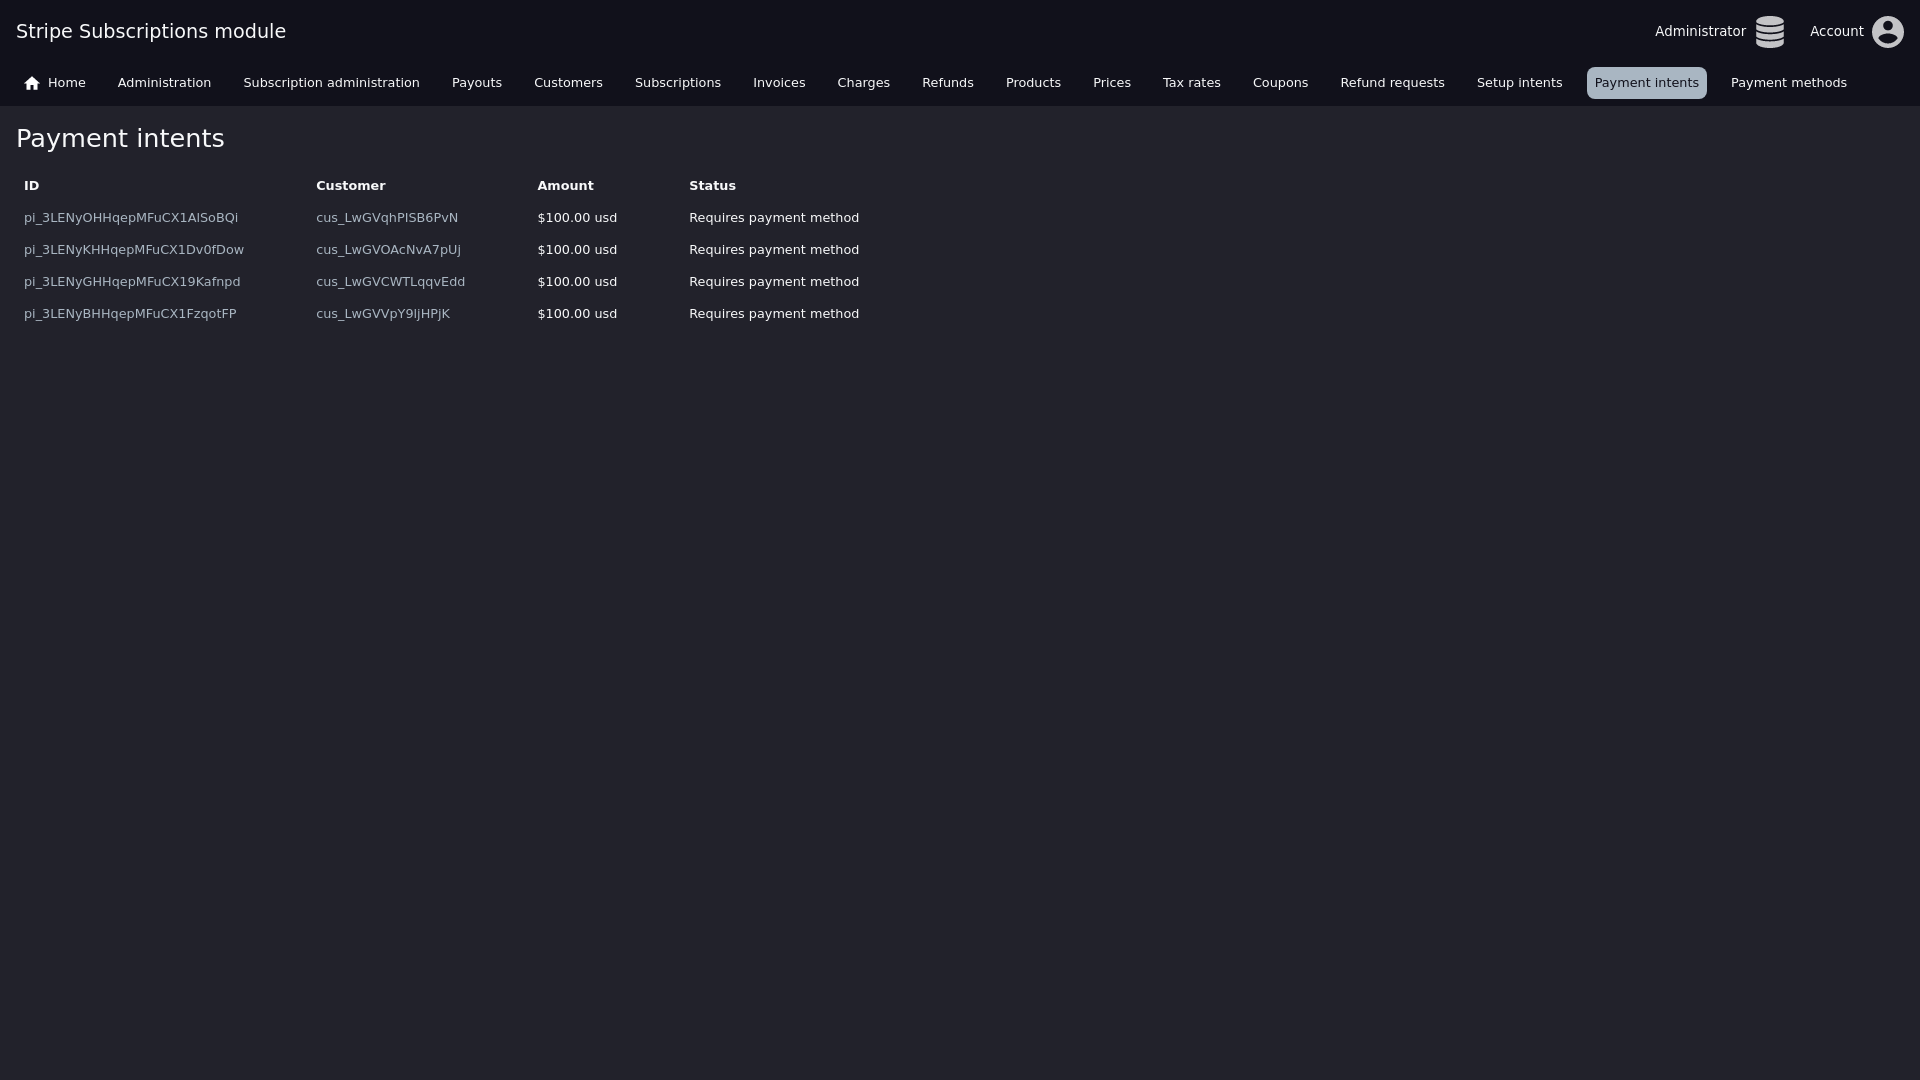This screenshot has width=1920, height=1080.
Task: Navigate to the Prices page
Action: coord(1111,83)
